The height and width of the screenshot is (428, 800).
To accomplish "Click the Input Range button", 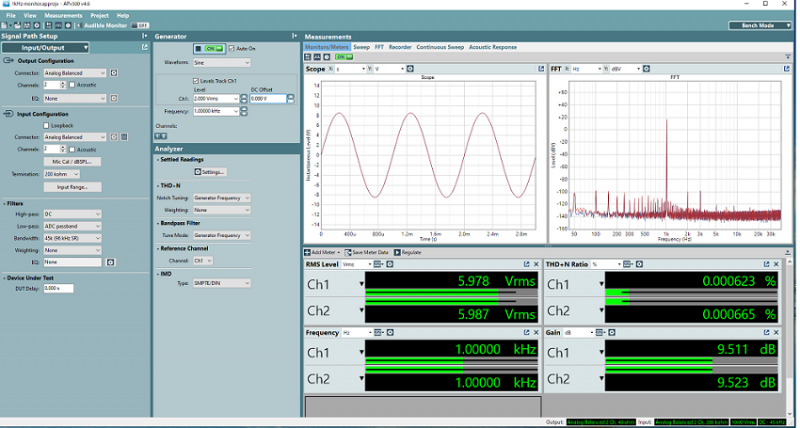I will point(72,187).
